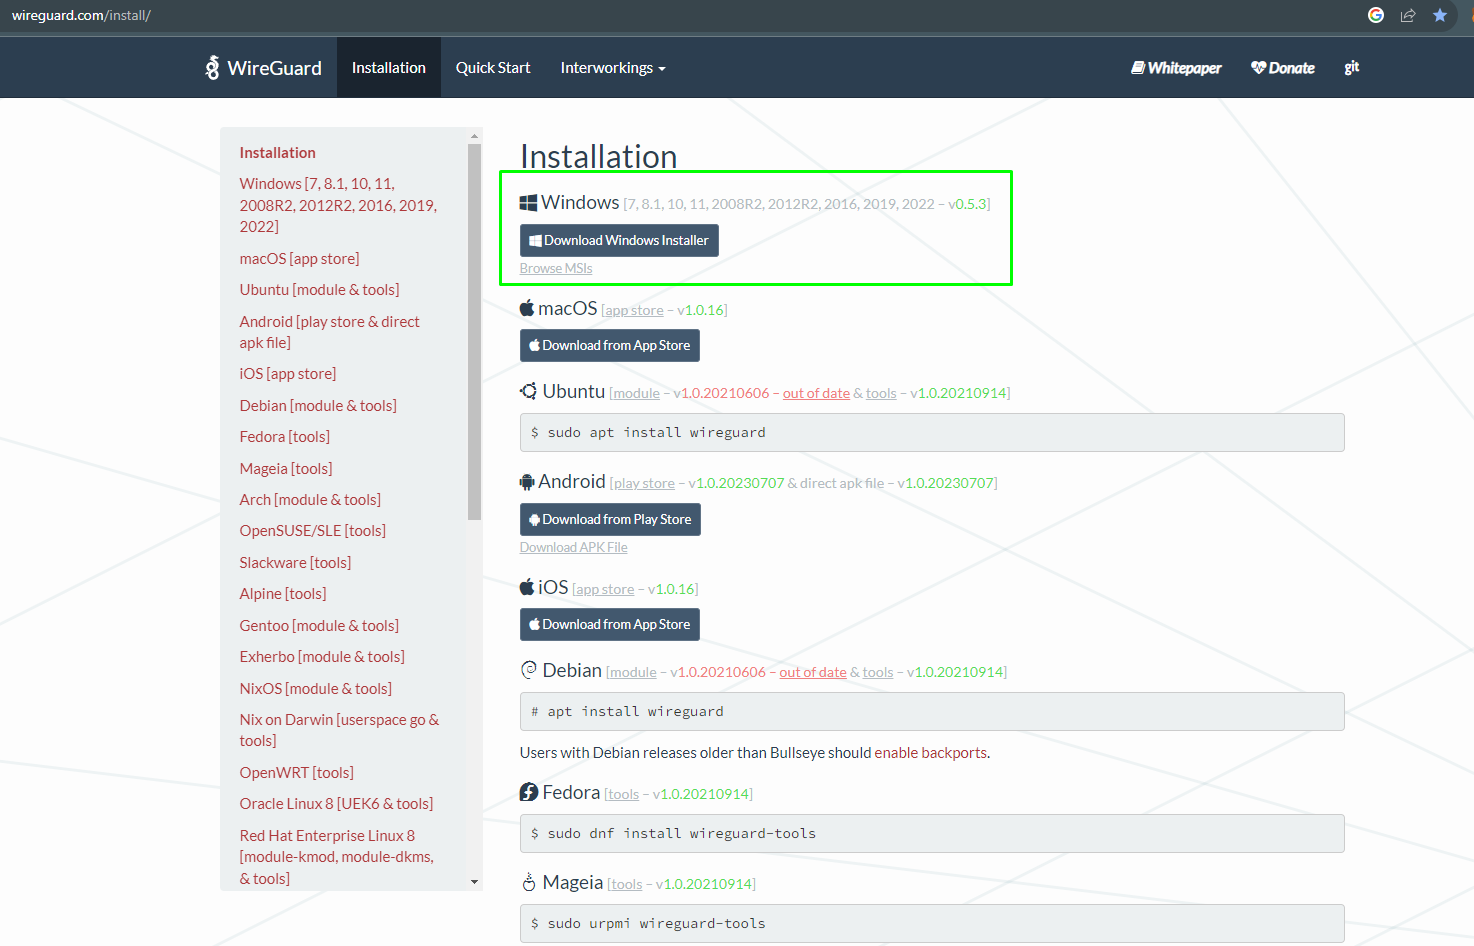Click the Android robot icon beside the Android heading
The height and width of the screenshot is (946, 1474).
[527, 482]
